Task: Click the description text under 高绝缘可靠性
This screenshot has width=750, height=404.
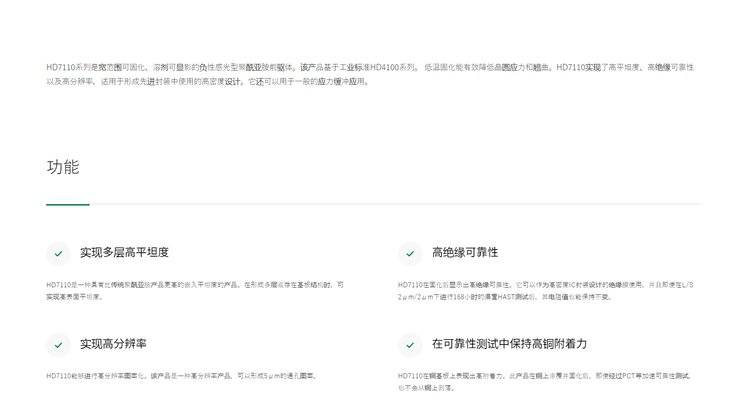Action: pos(545,291)
